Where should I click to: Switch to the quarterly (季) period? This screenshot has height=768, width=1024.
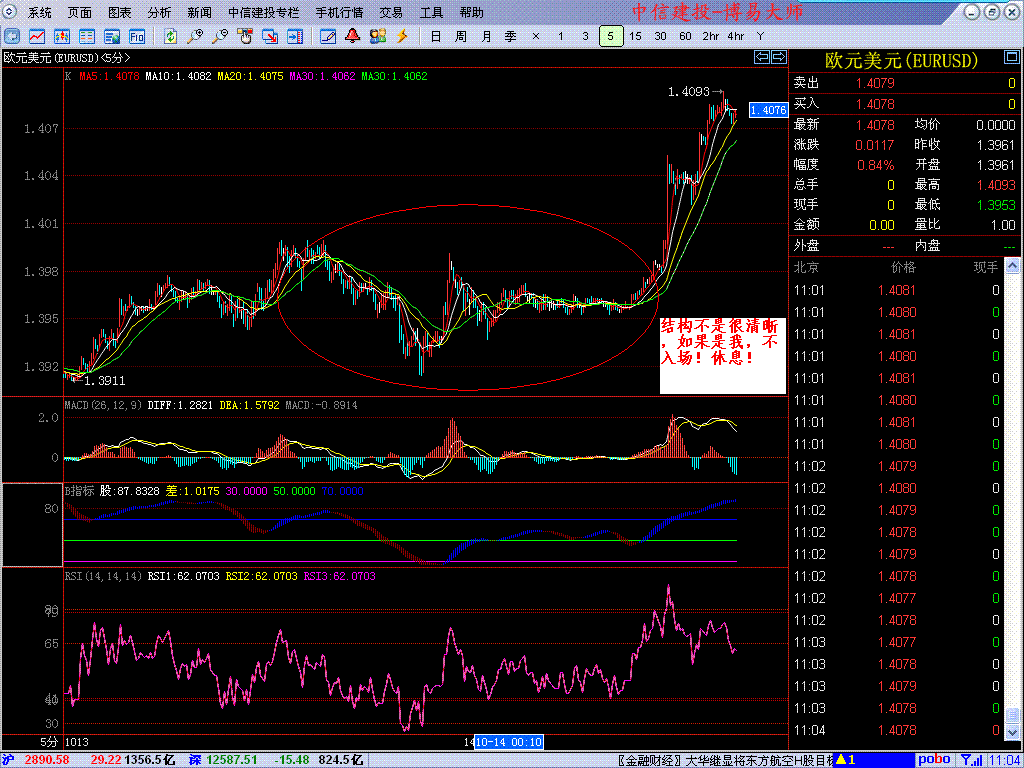[x=511, y=36]
